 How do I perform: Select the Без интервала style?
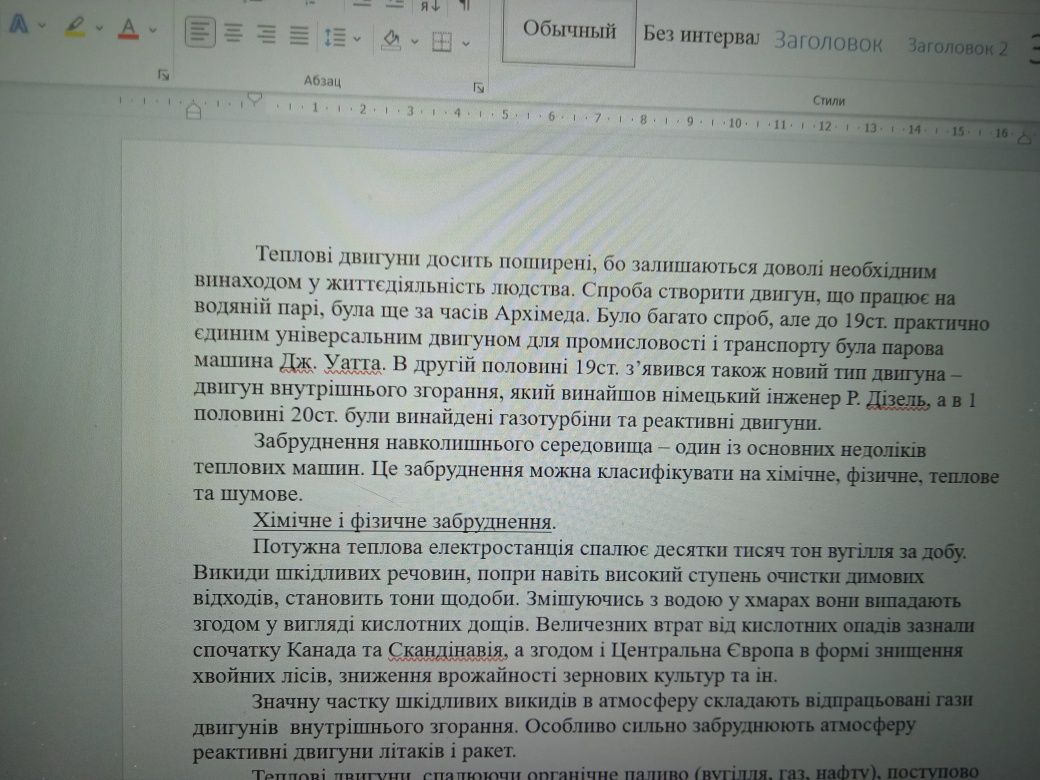click(x=700, y=34)
